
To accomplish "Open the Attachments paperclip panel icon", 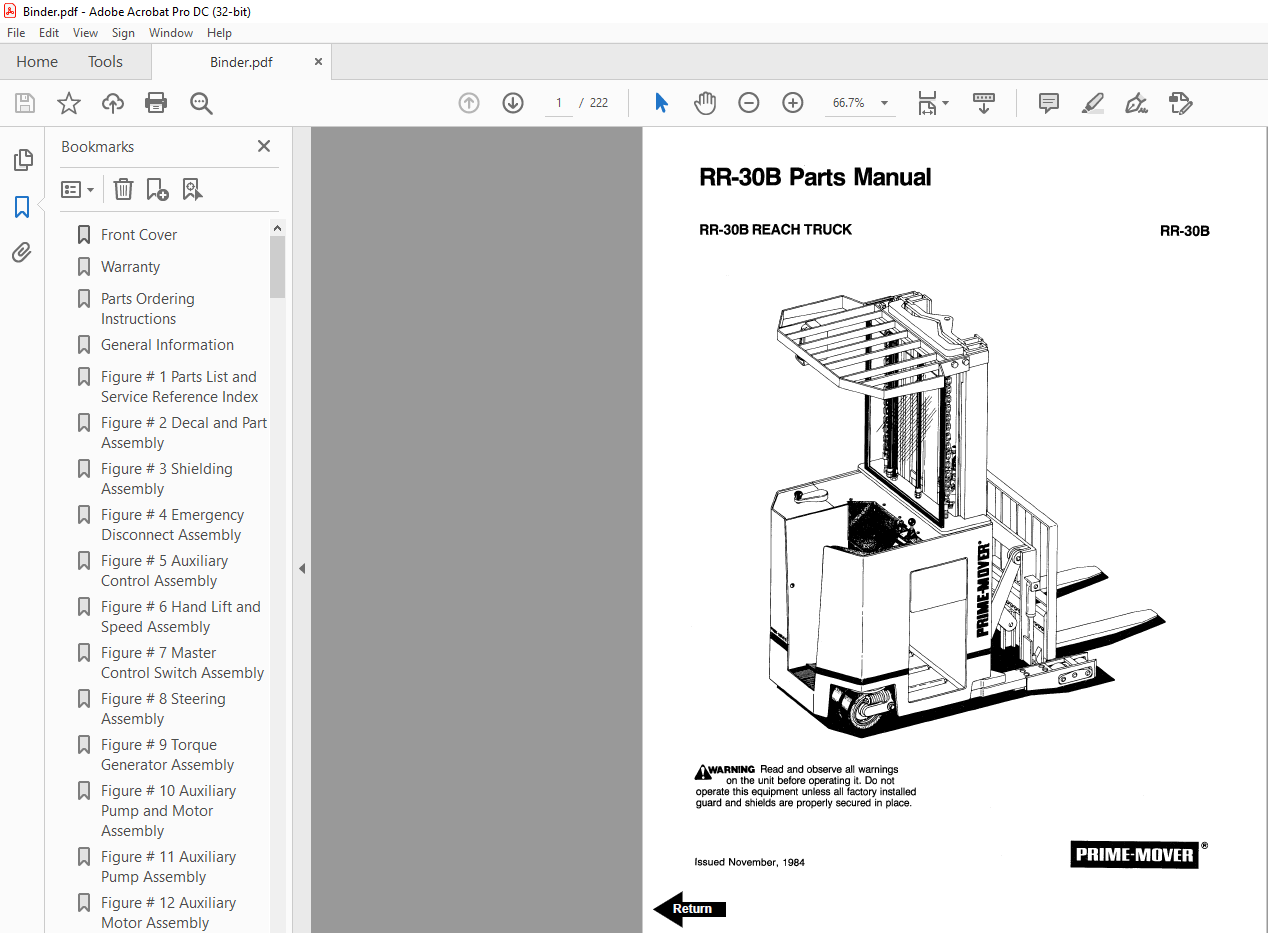I will pyautogui.click(x=22, y=253).
